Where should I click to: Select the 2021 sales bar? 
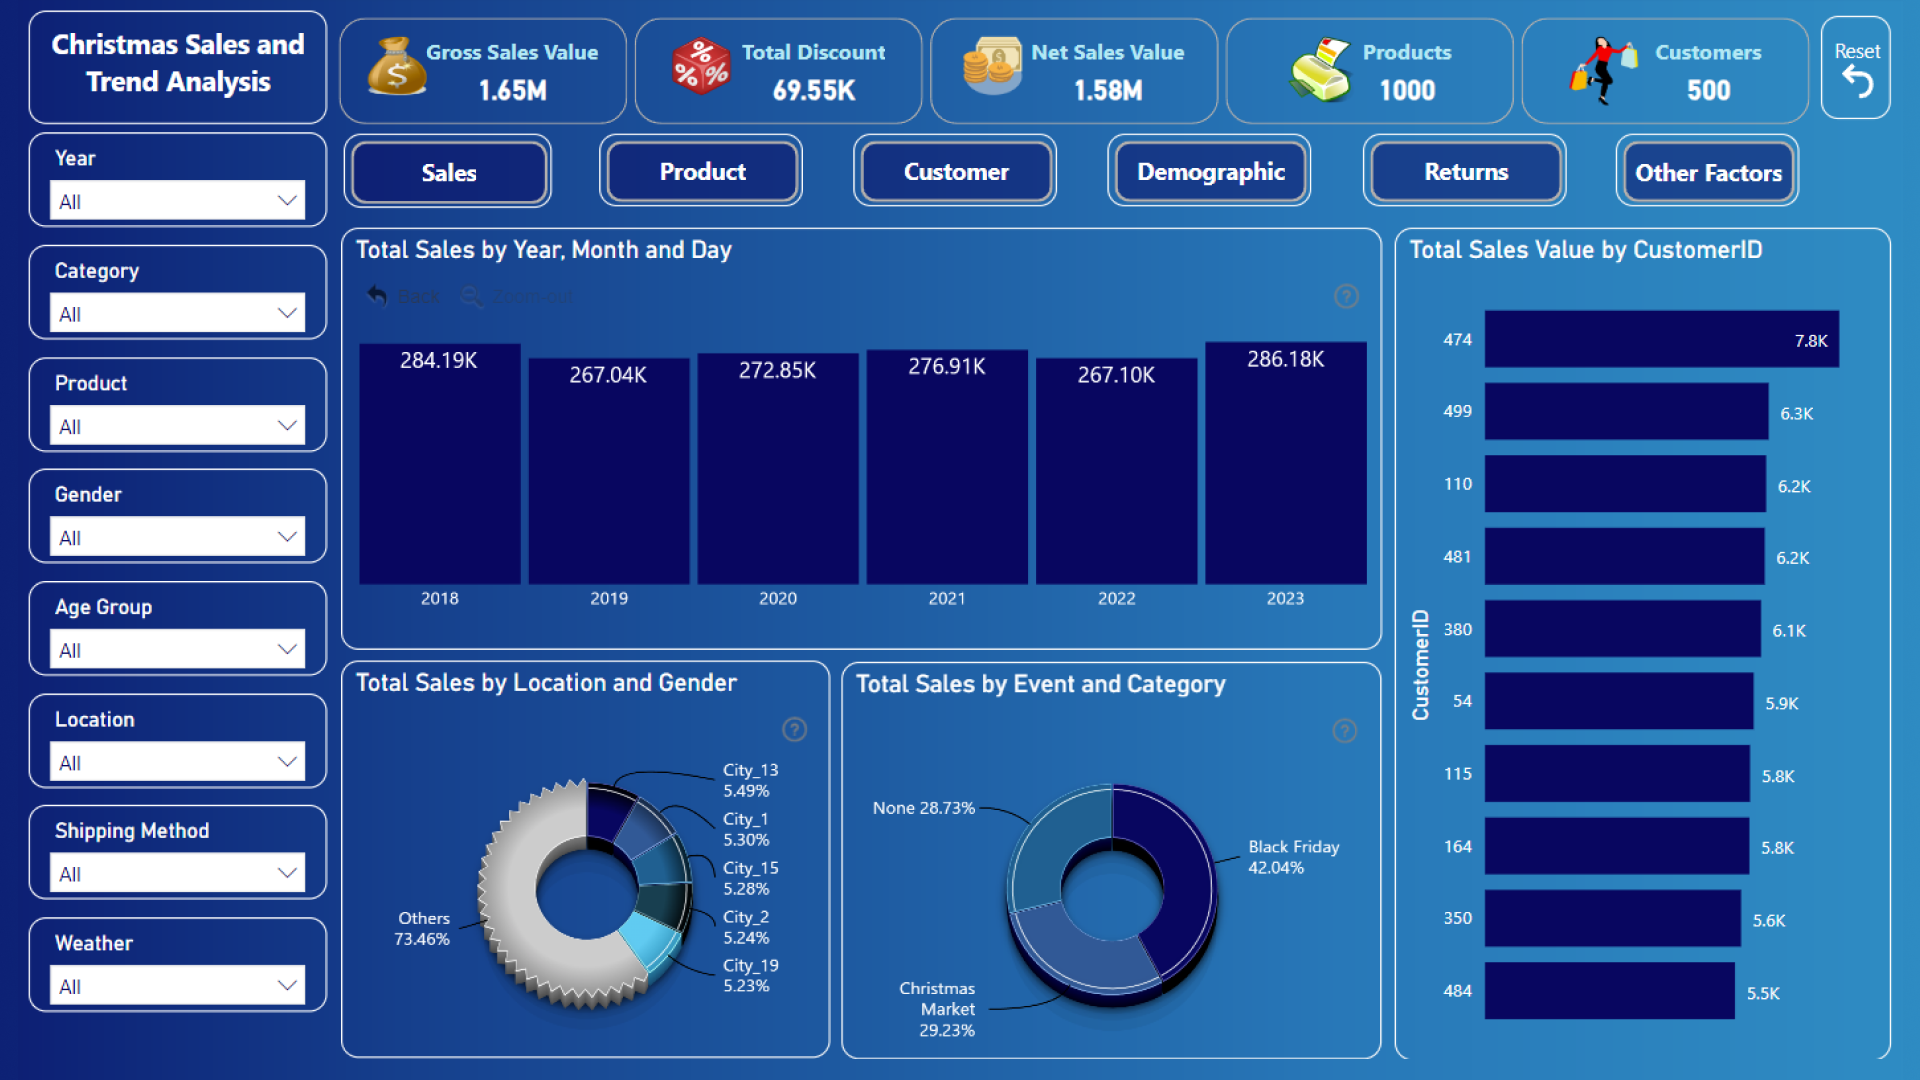[946, 467]
